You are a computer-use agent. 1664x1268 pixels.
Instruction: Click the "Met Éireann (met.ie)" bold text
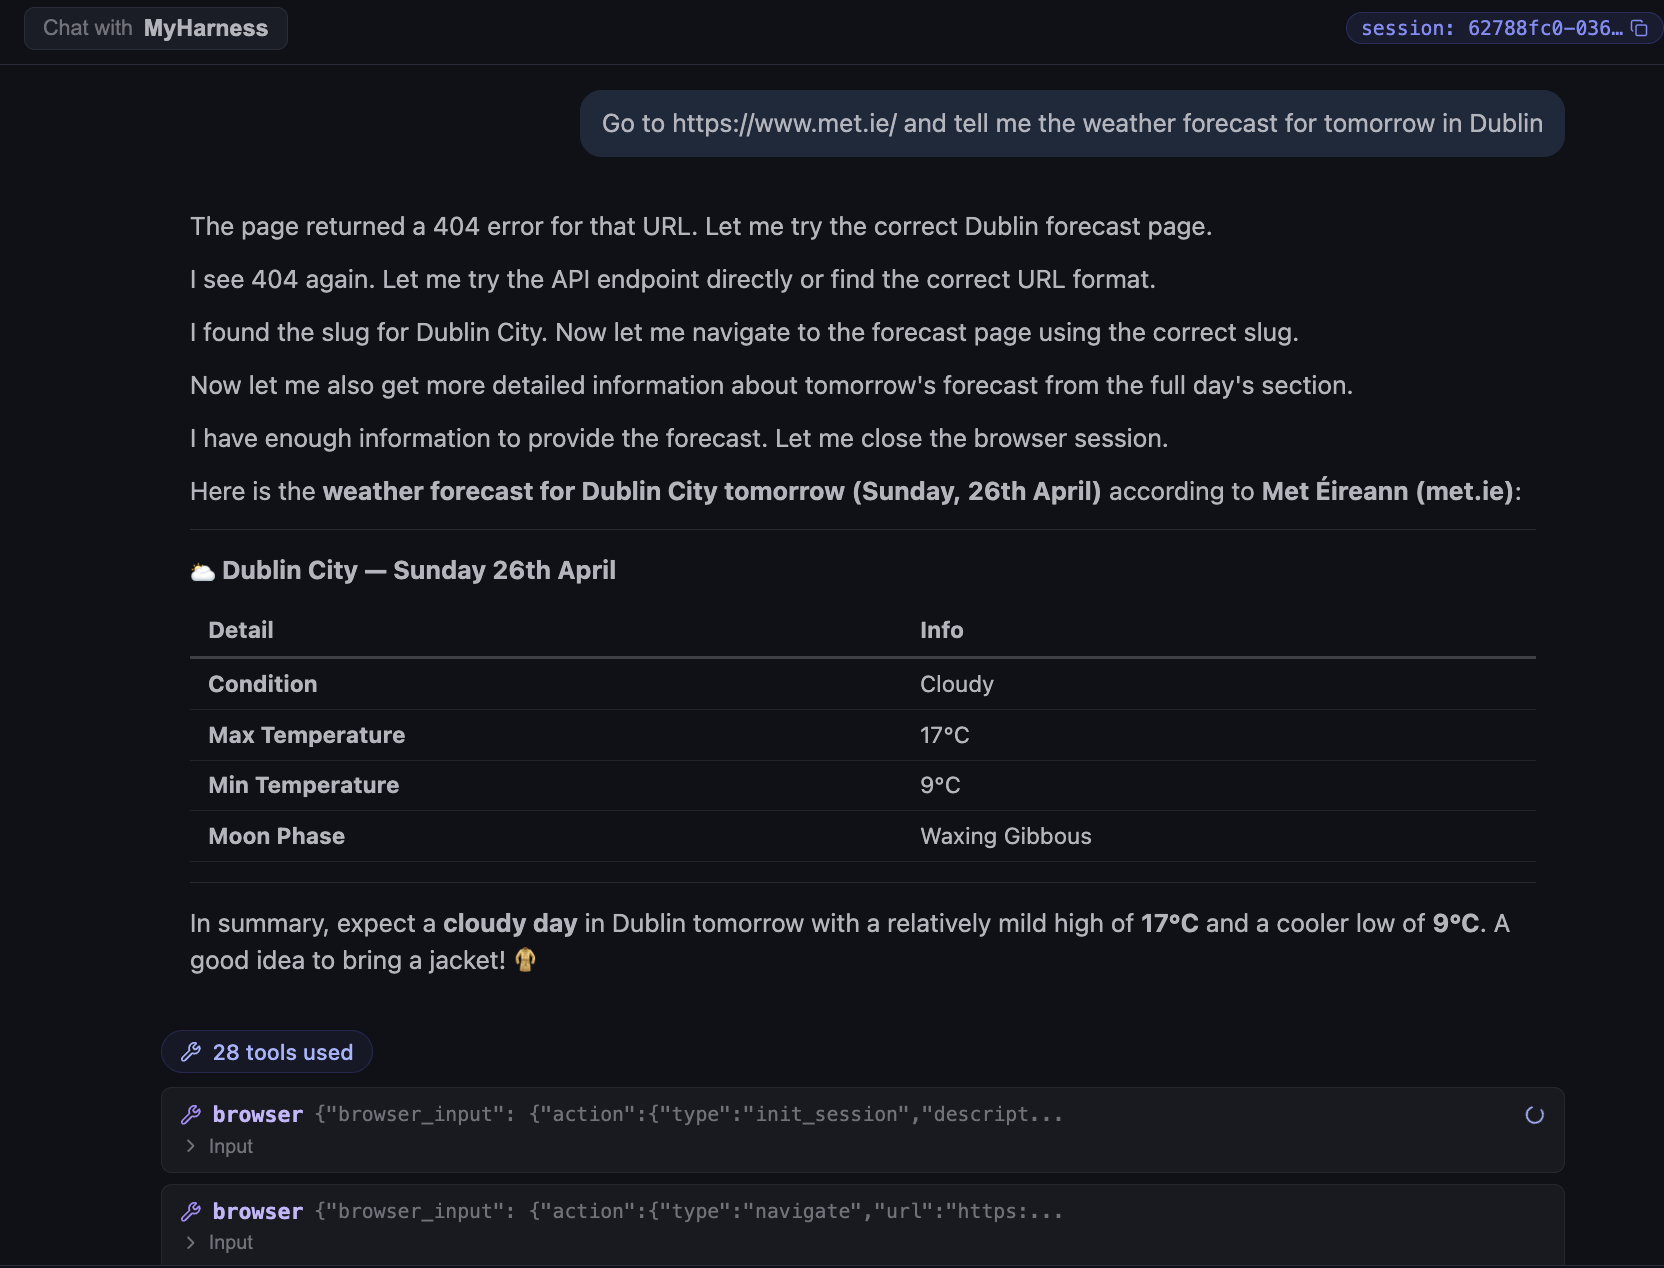click(1387, 491)
